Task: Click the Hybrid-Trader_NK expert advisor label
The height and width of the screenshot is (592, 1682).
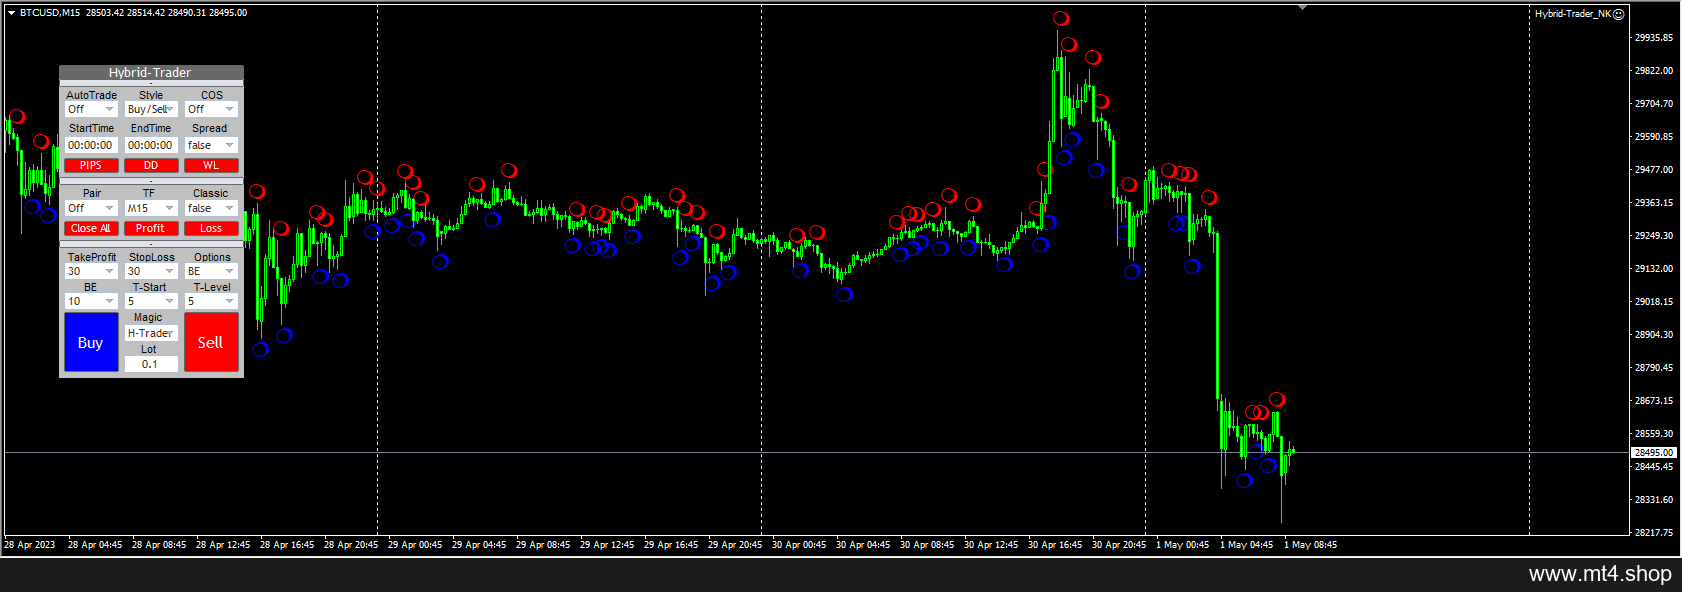Action: (1573, 14)
